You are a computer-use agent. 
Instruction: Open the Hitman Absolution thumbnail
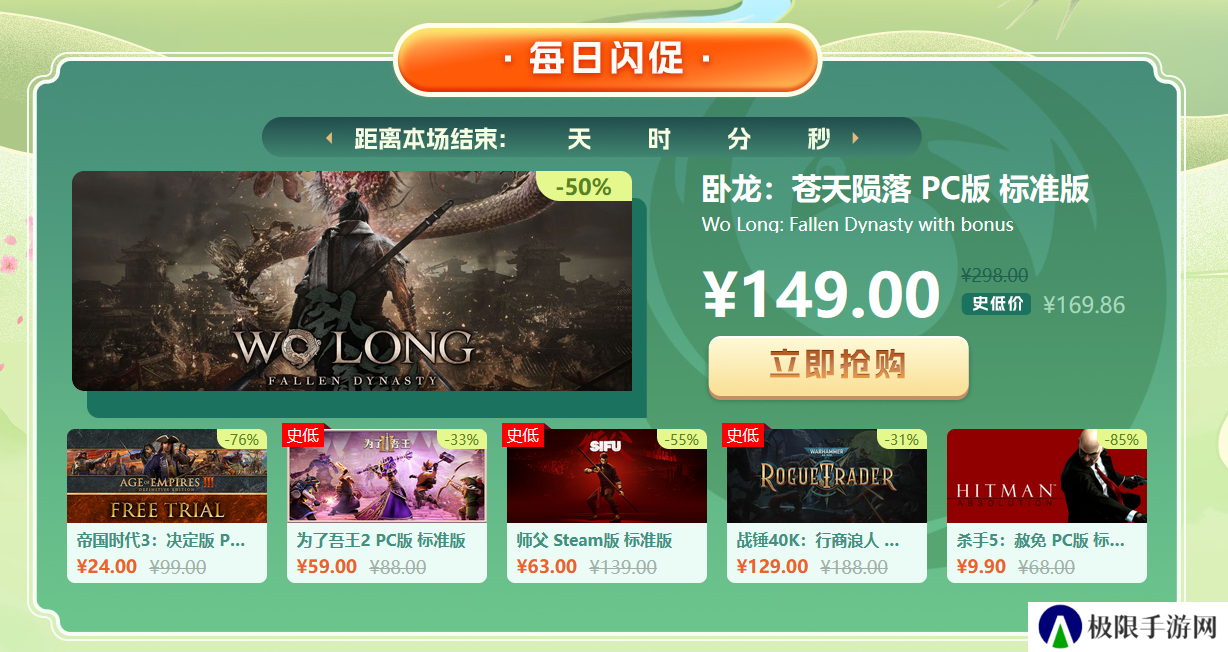1047,476
